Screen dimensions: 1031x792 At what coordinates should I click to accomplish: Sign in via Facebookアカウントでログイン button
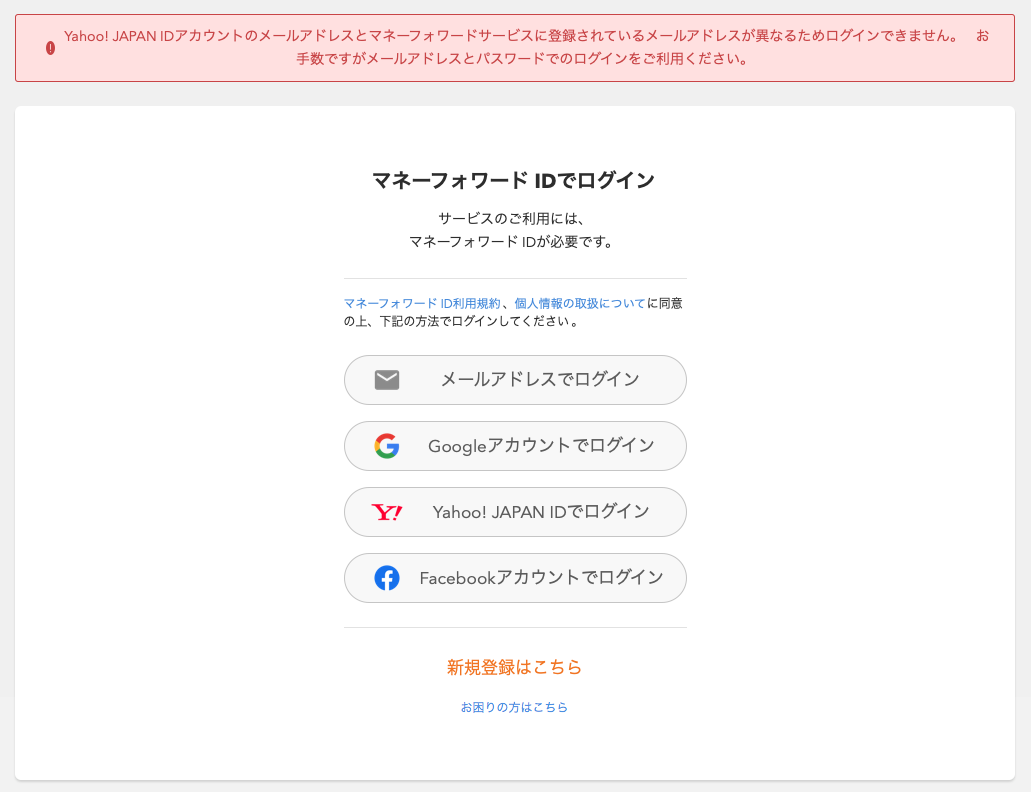(x=515, y=578)
